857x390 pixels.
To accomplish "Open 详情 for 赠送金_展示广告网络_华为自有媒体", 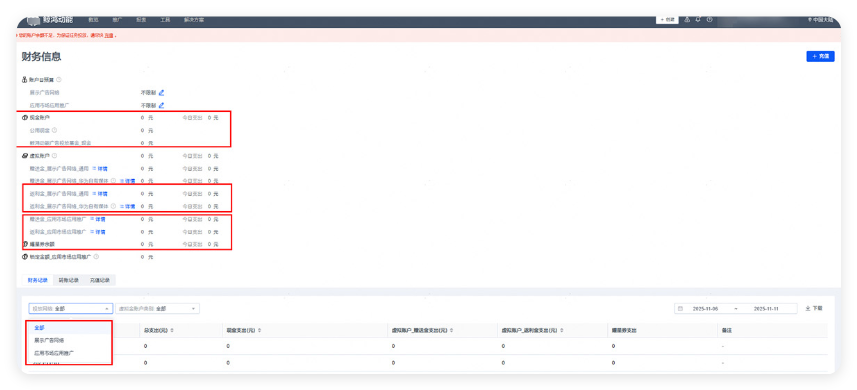I will click(127, 180).
